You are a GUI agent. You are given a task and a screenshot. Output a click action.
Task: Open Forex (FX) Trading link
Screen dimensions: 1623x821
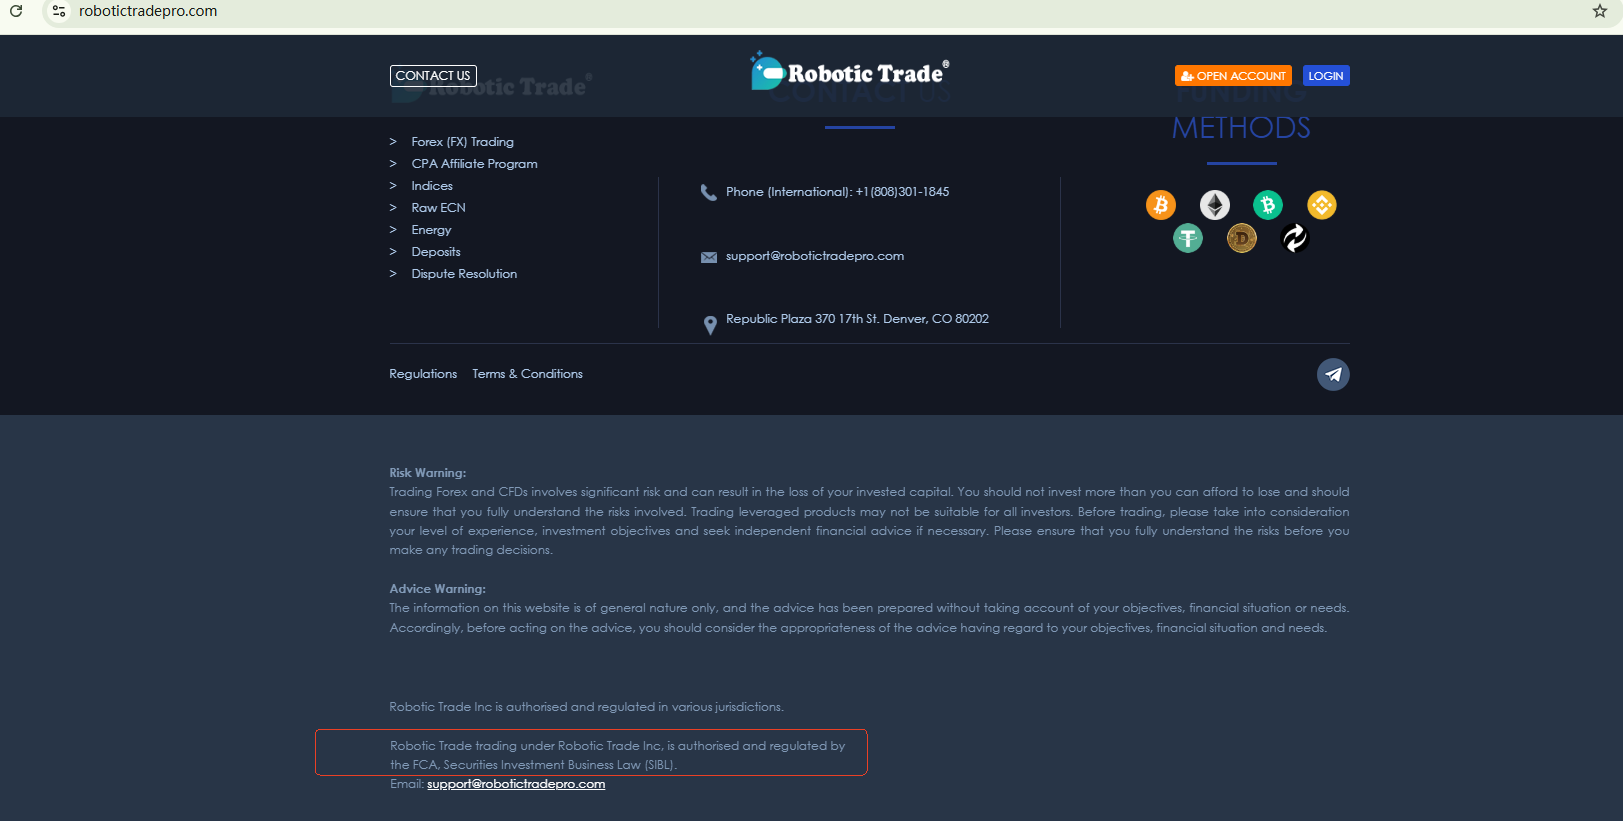(462, 142)
